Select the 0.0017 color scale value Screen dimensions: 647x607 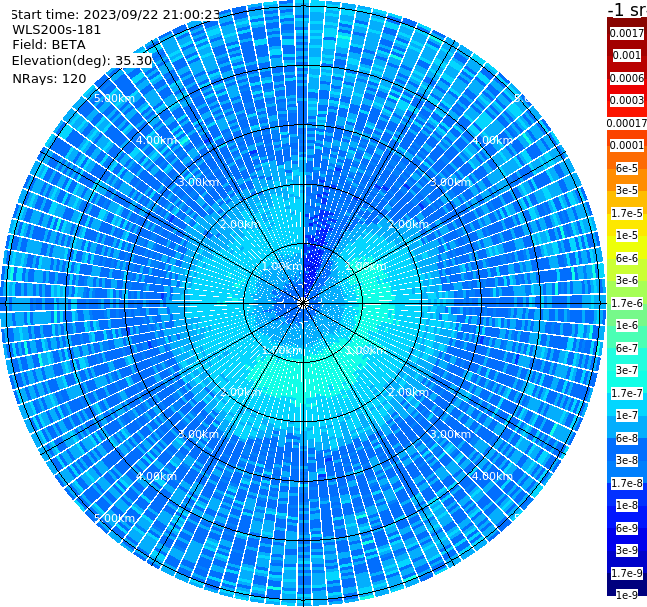click(x=627, y=33)
